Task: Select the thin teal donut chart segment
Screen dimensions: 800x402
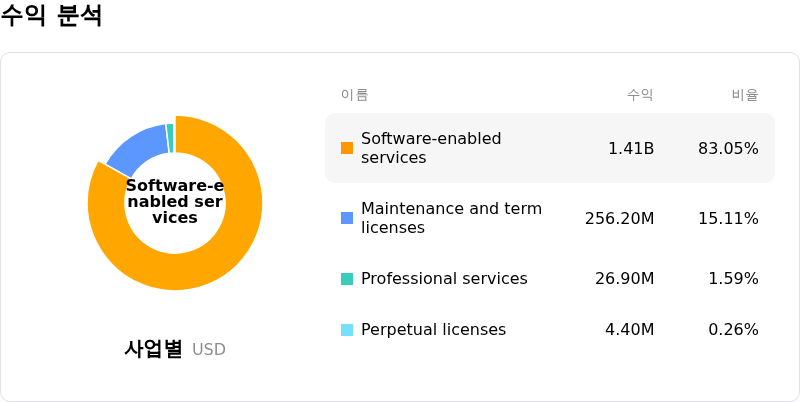Action: pyautogui.click(x=170, y=138)
